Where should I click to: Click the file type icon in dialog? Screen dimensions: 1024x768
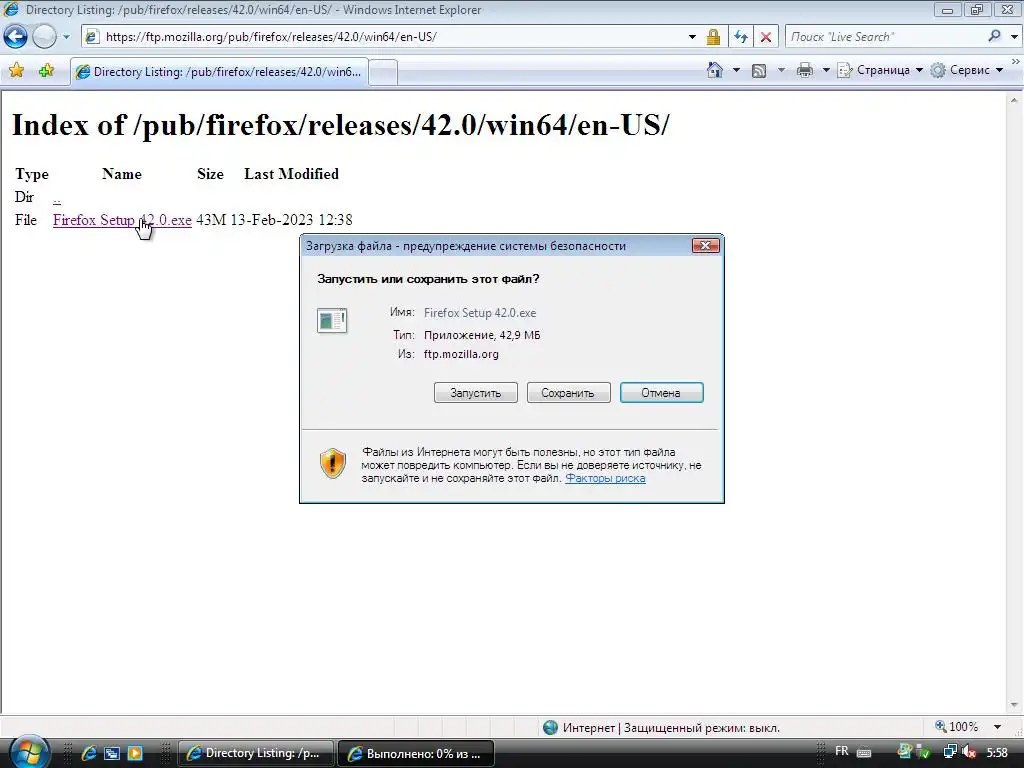point(332,321)
